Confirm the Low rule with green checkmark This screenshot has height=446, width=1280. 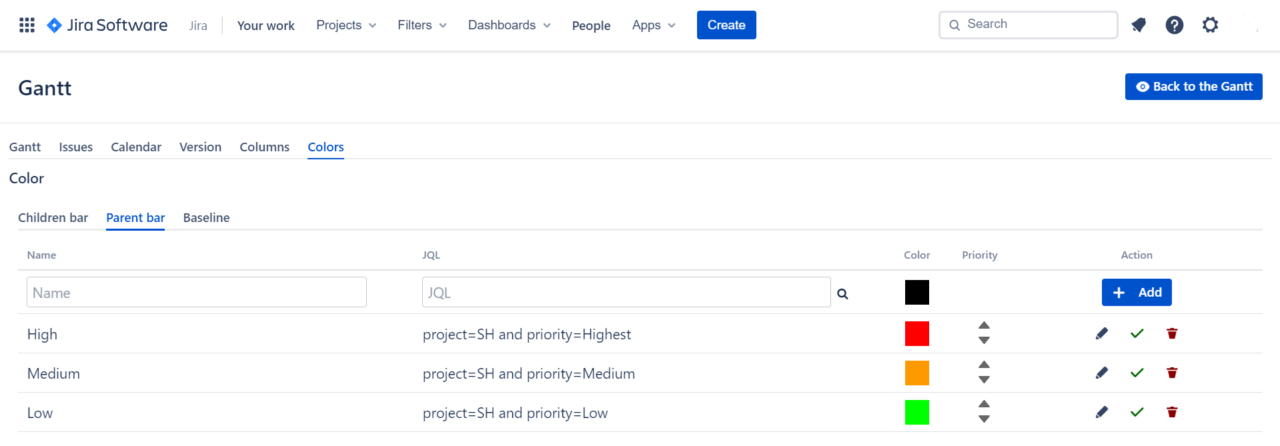[x=1136, y=412]
